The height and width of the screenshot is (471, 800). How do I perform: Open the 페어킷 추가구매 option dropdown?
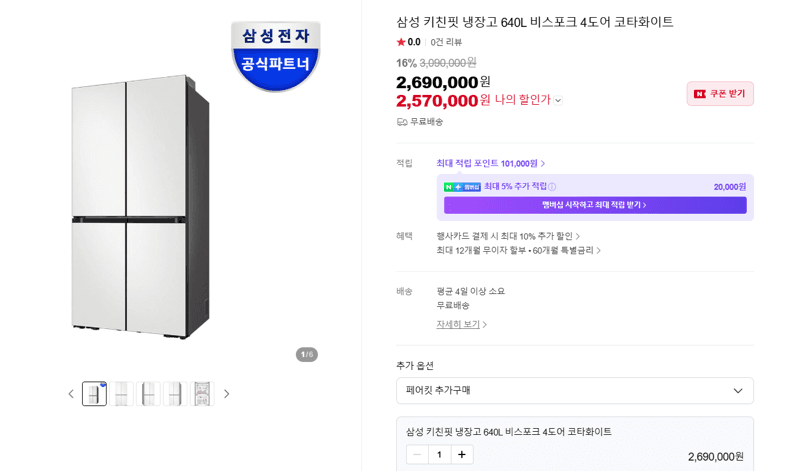click(x=574, y=390)
